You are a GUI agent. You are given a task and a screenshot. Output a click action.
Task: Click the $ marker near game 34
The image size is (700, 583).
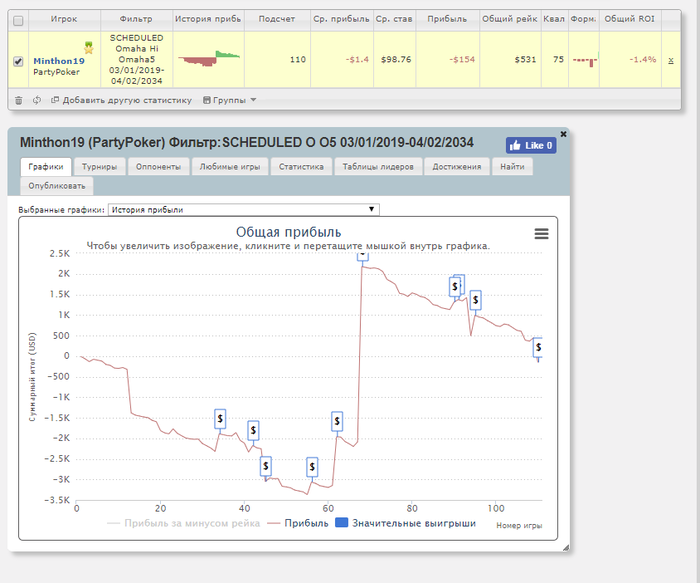[x=220, y=419]
